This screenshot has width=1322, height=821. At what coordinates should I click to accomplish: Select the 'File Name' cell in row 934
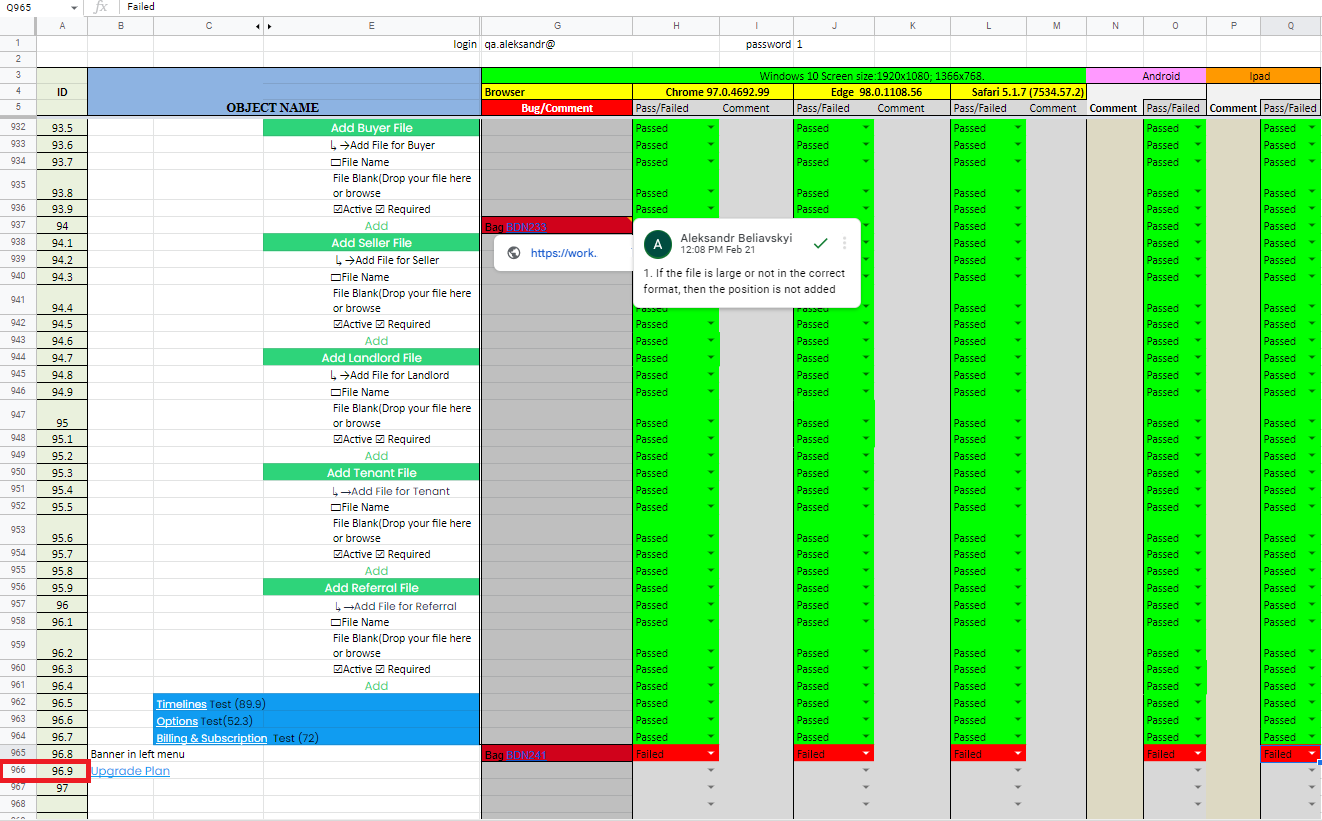(372, 162)
